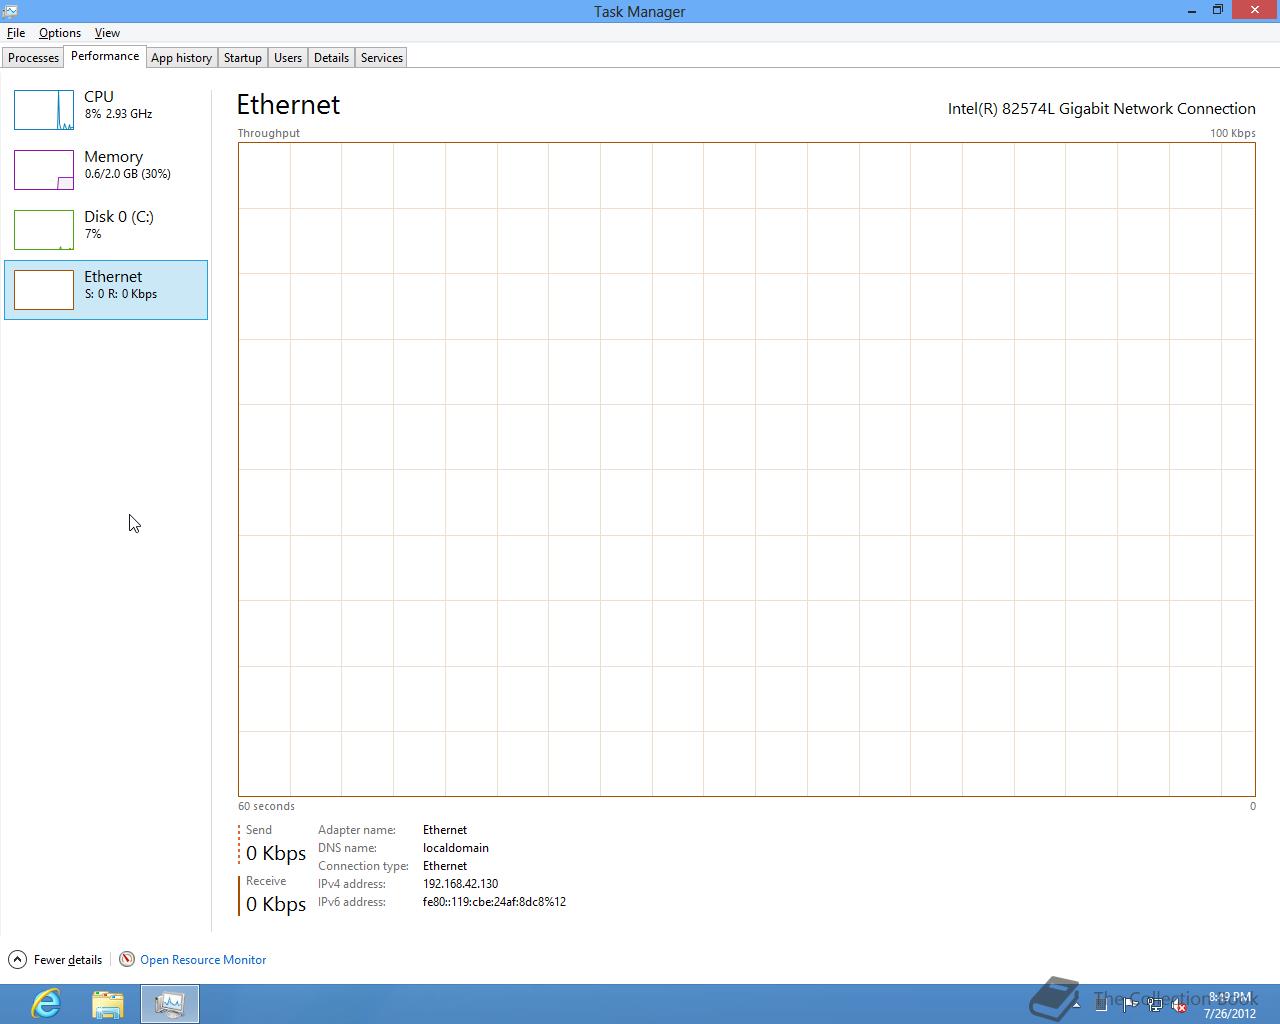This screenshot has width=1280, height=1024.
Task: Click the Task Manager title bar icon
Action: [x=10, y=11]
